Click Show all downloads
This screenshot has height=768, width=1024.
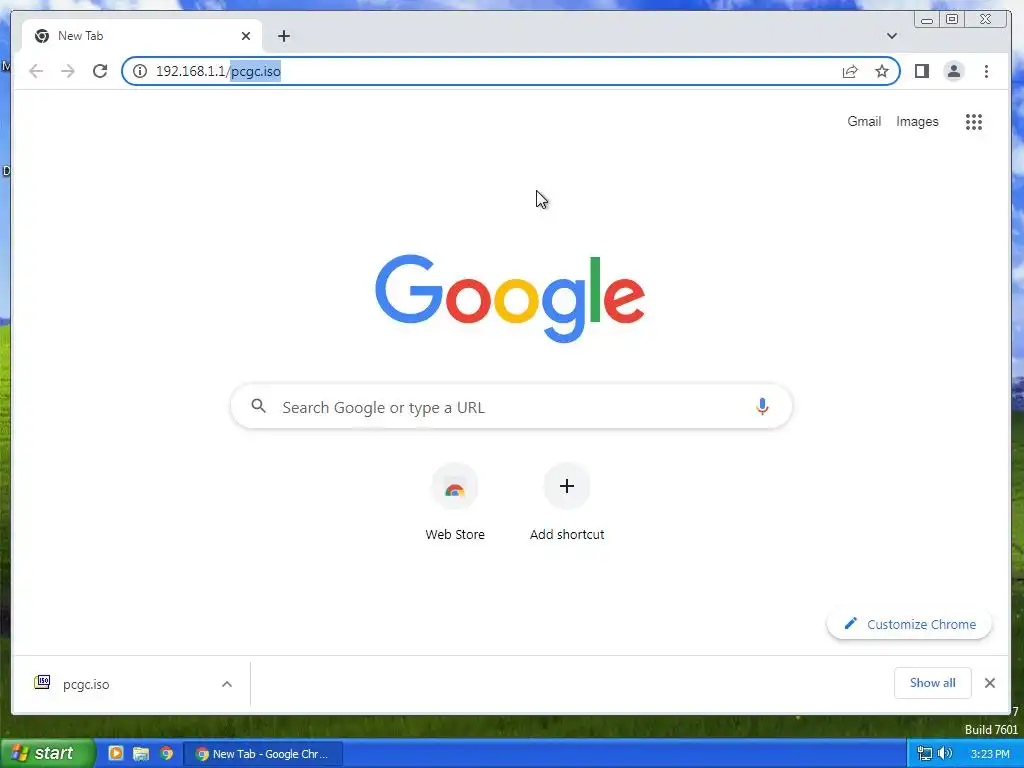933,682
